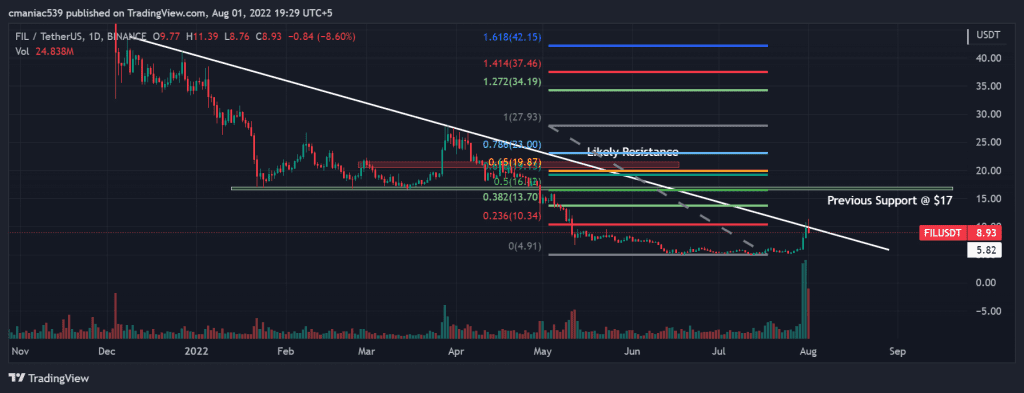Screen dimensions: 1024x393
Task: Click the change value −0.84 (−8.60%)
Action: coord(323,37)
